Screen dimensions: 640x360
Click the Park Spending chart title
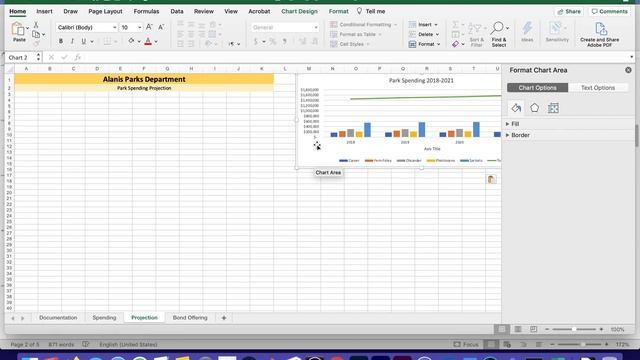tap(421, 80)
